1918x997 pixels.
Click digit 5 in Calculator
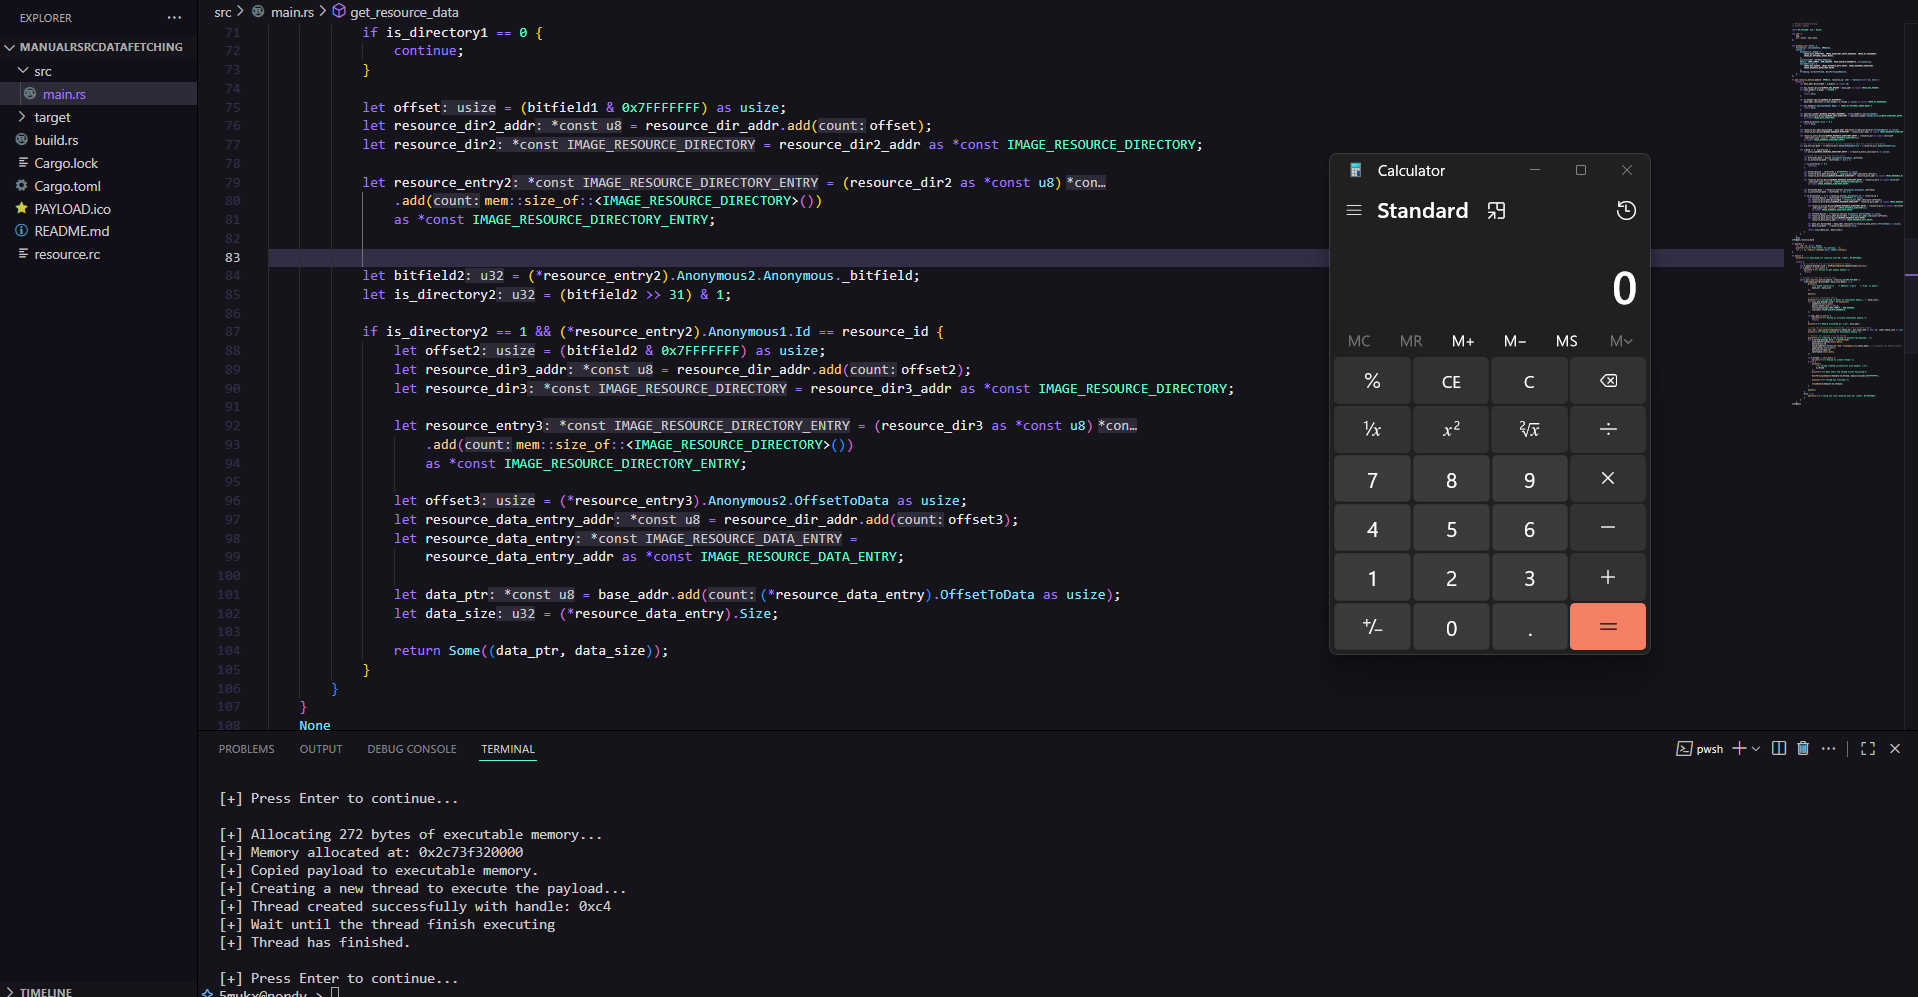1451,528
